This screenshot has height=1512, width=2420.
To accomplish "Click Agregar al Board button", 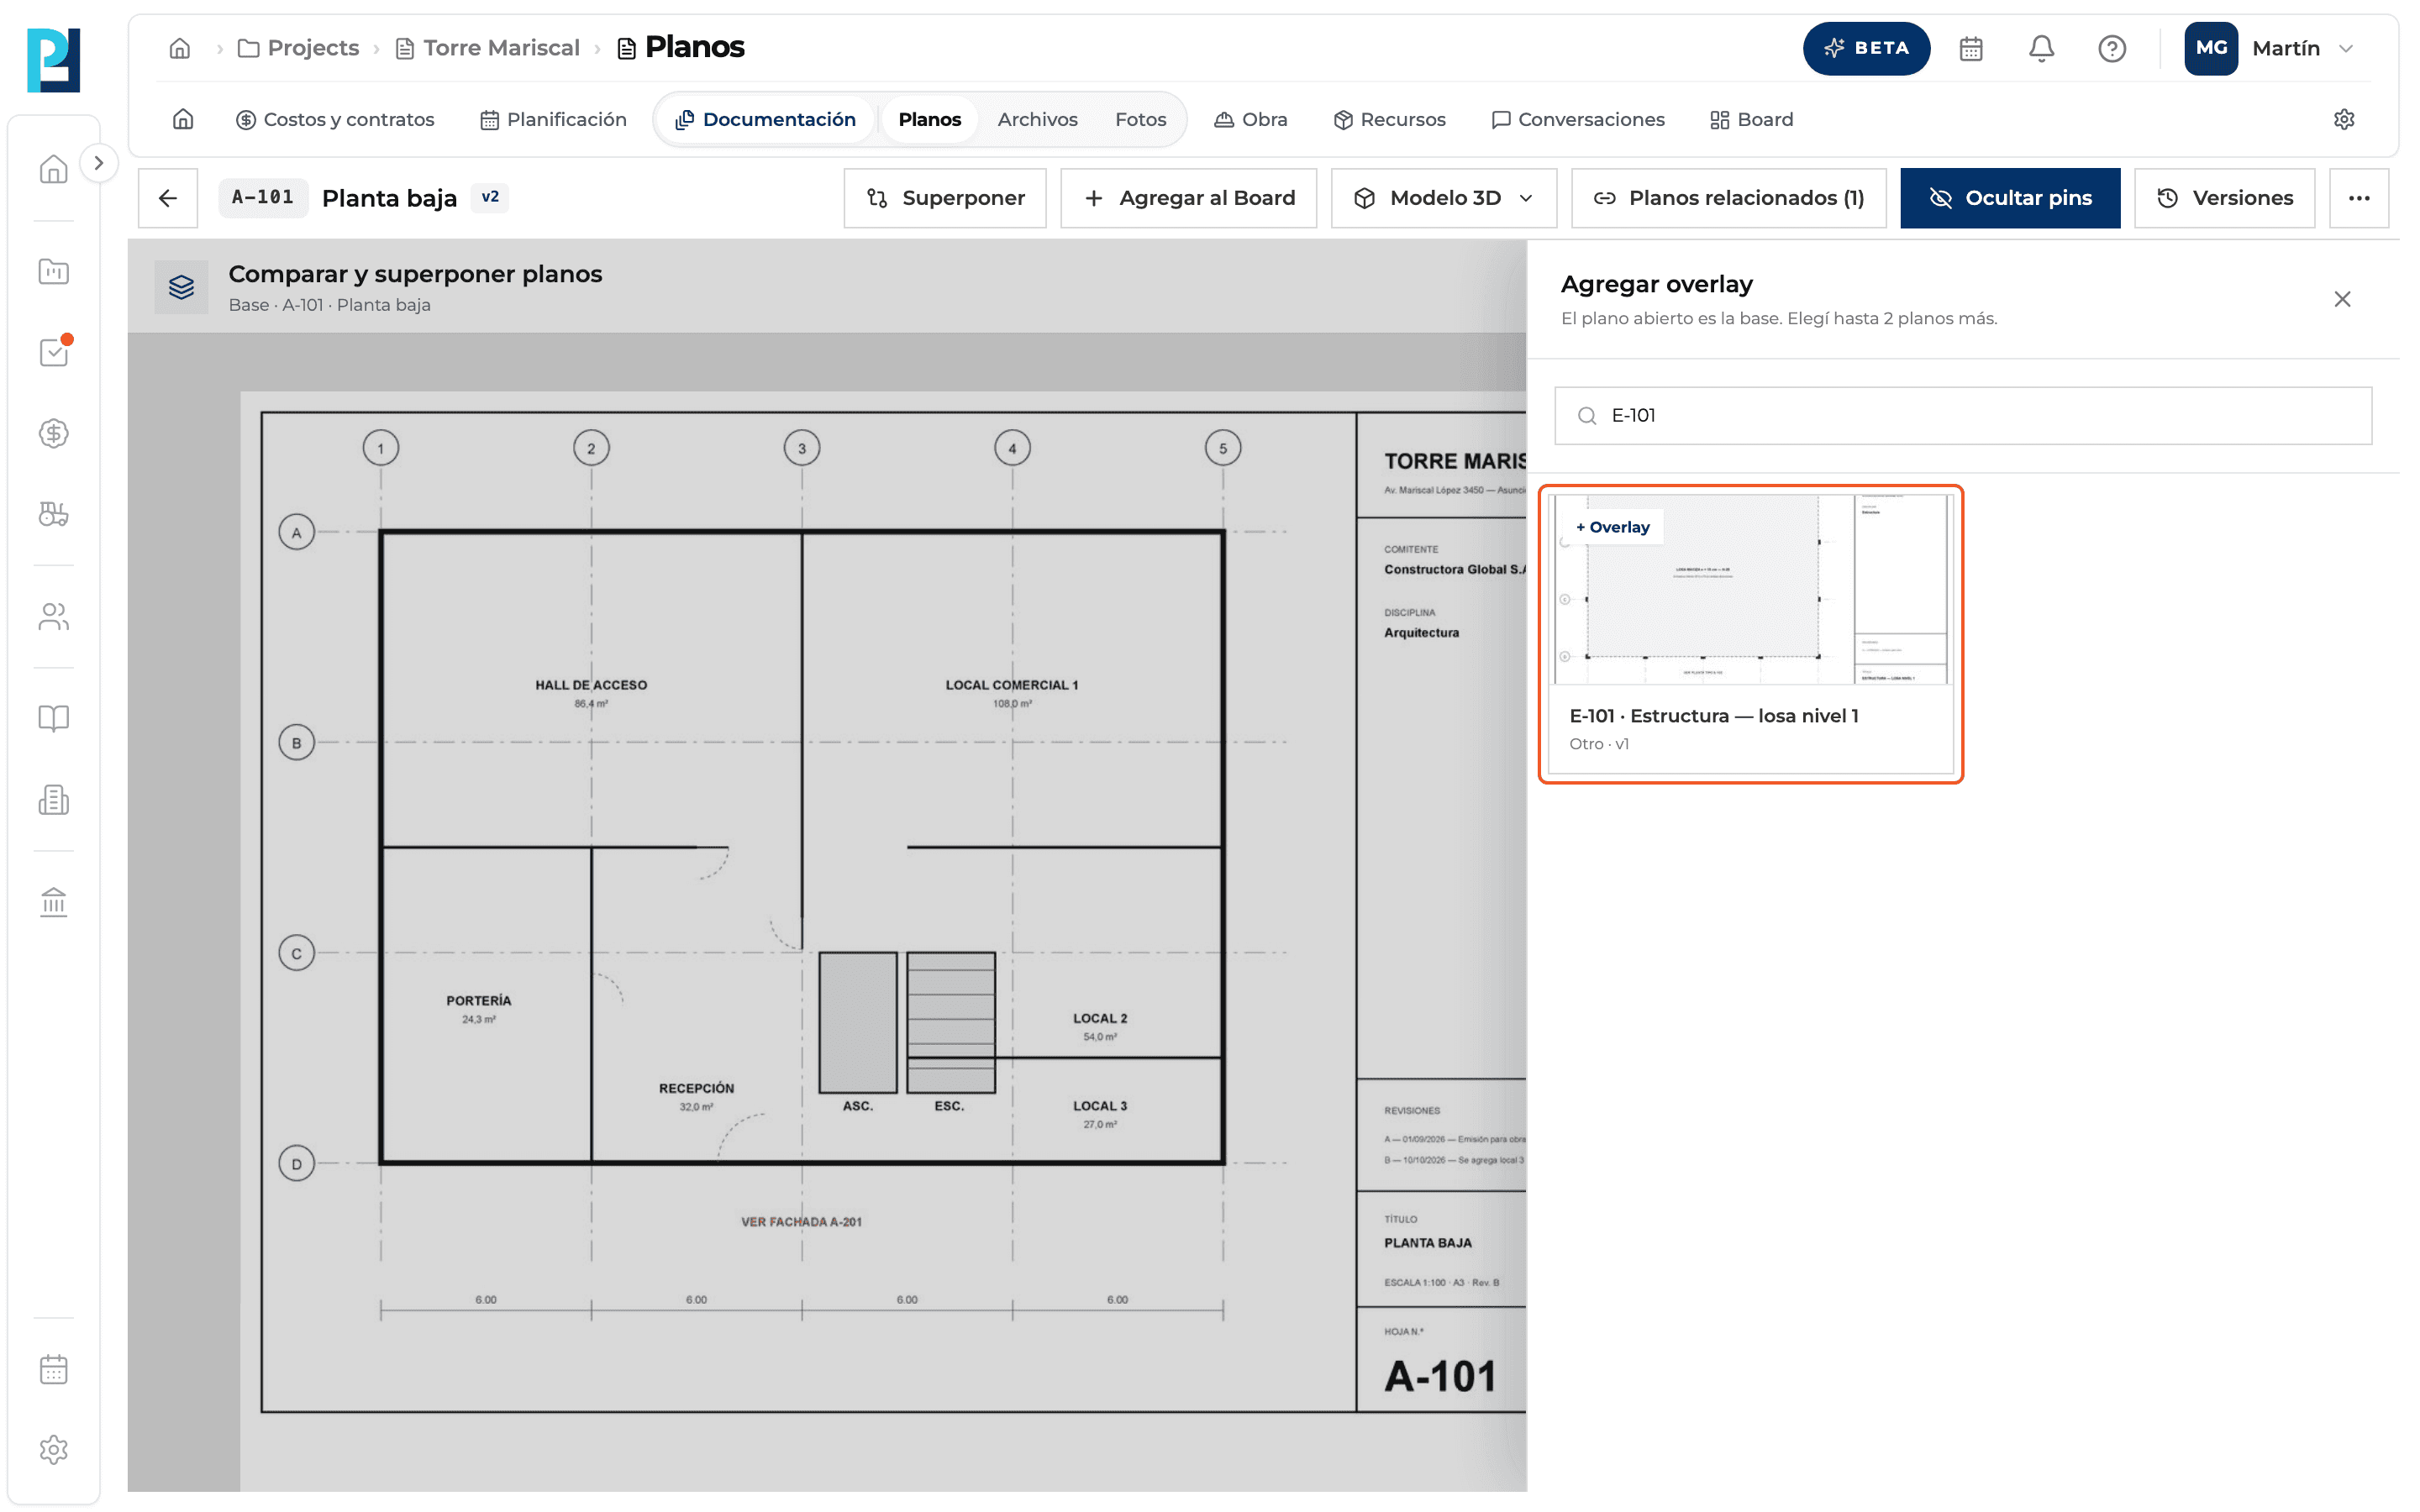I will pos(1188,198).
